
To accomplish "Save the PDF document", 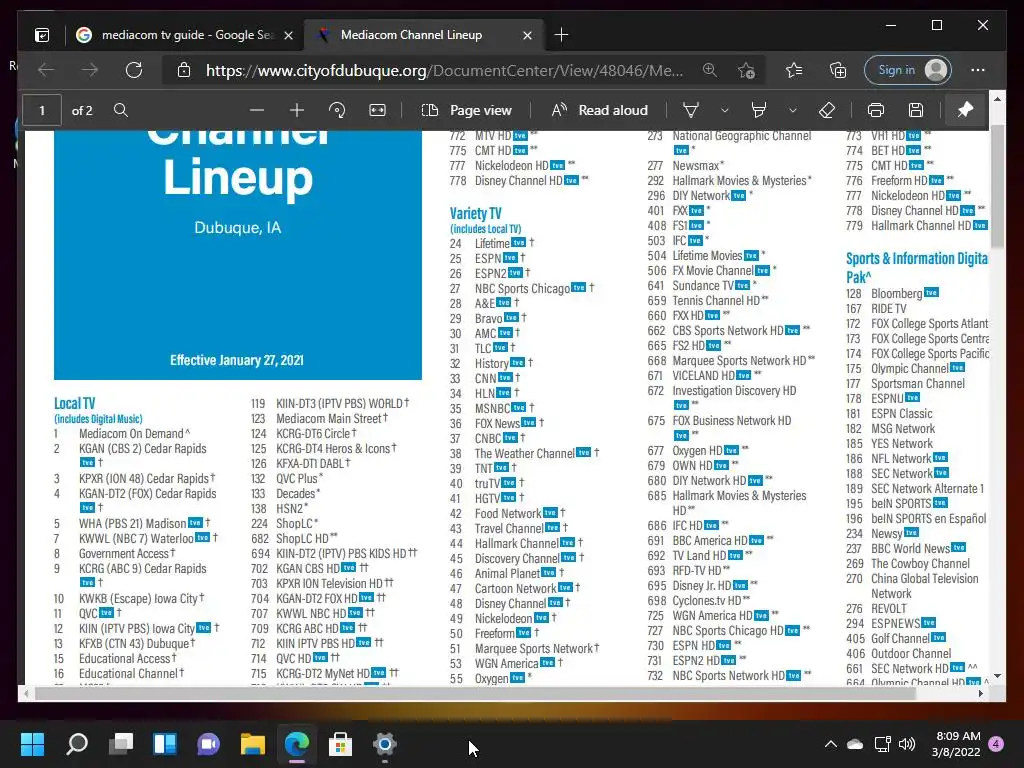I will tap(916, 110).
